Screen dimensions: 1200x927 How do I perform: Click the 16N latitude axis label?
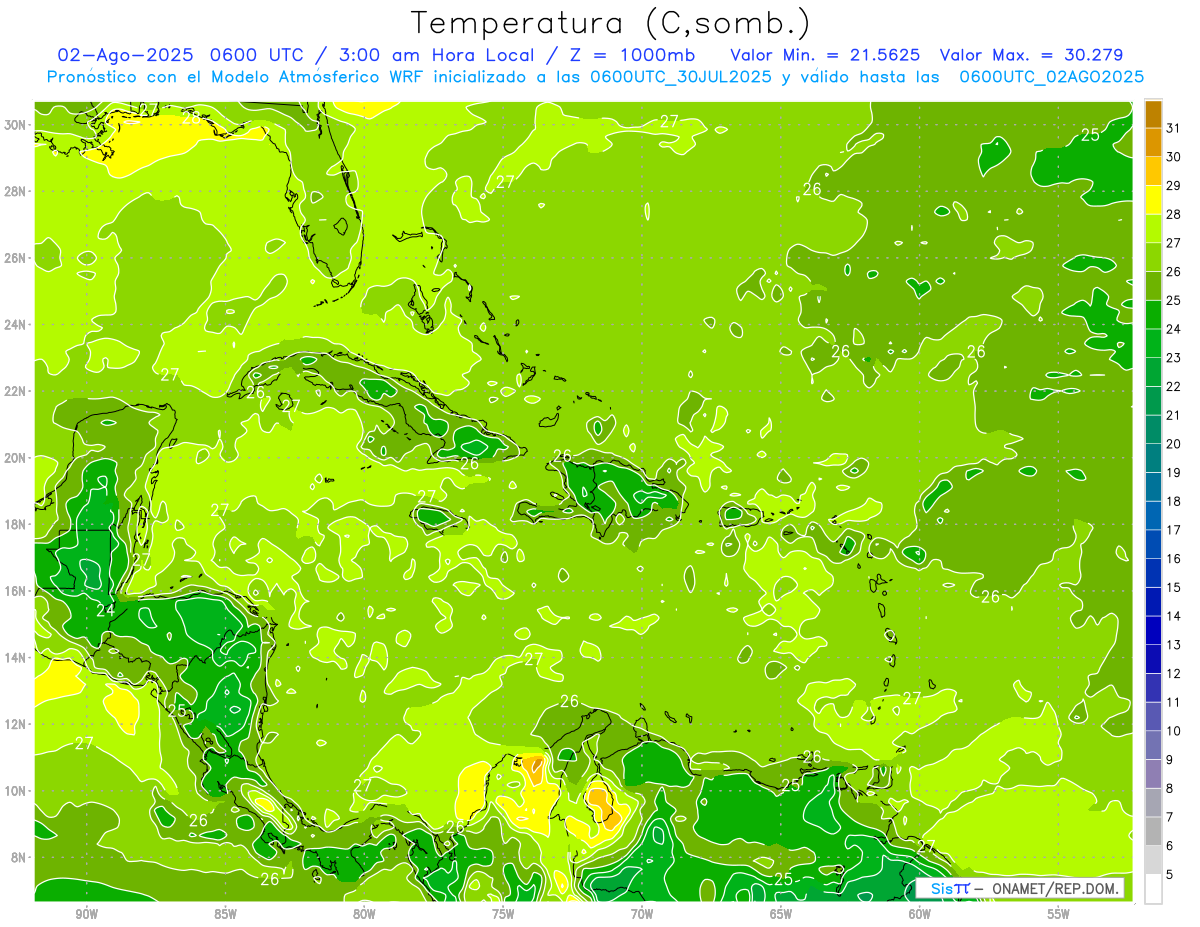tap(15, 591)
